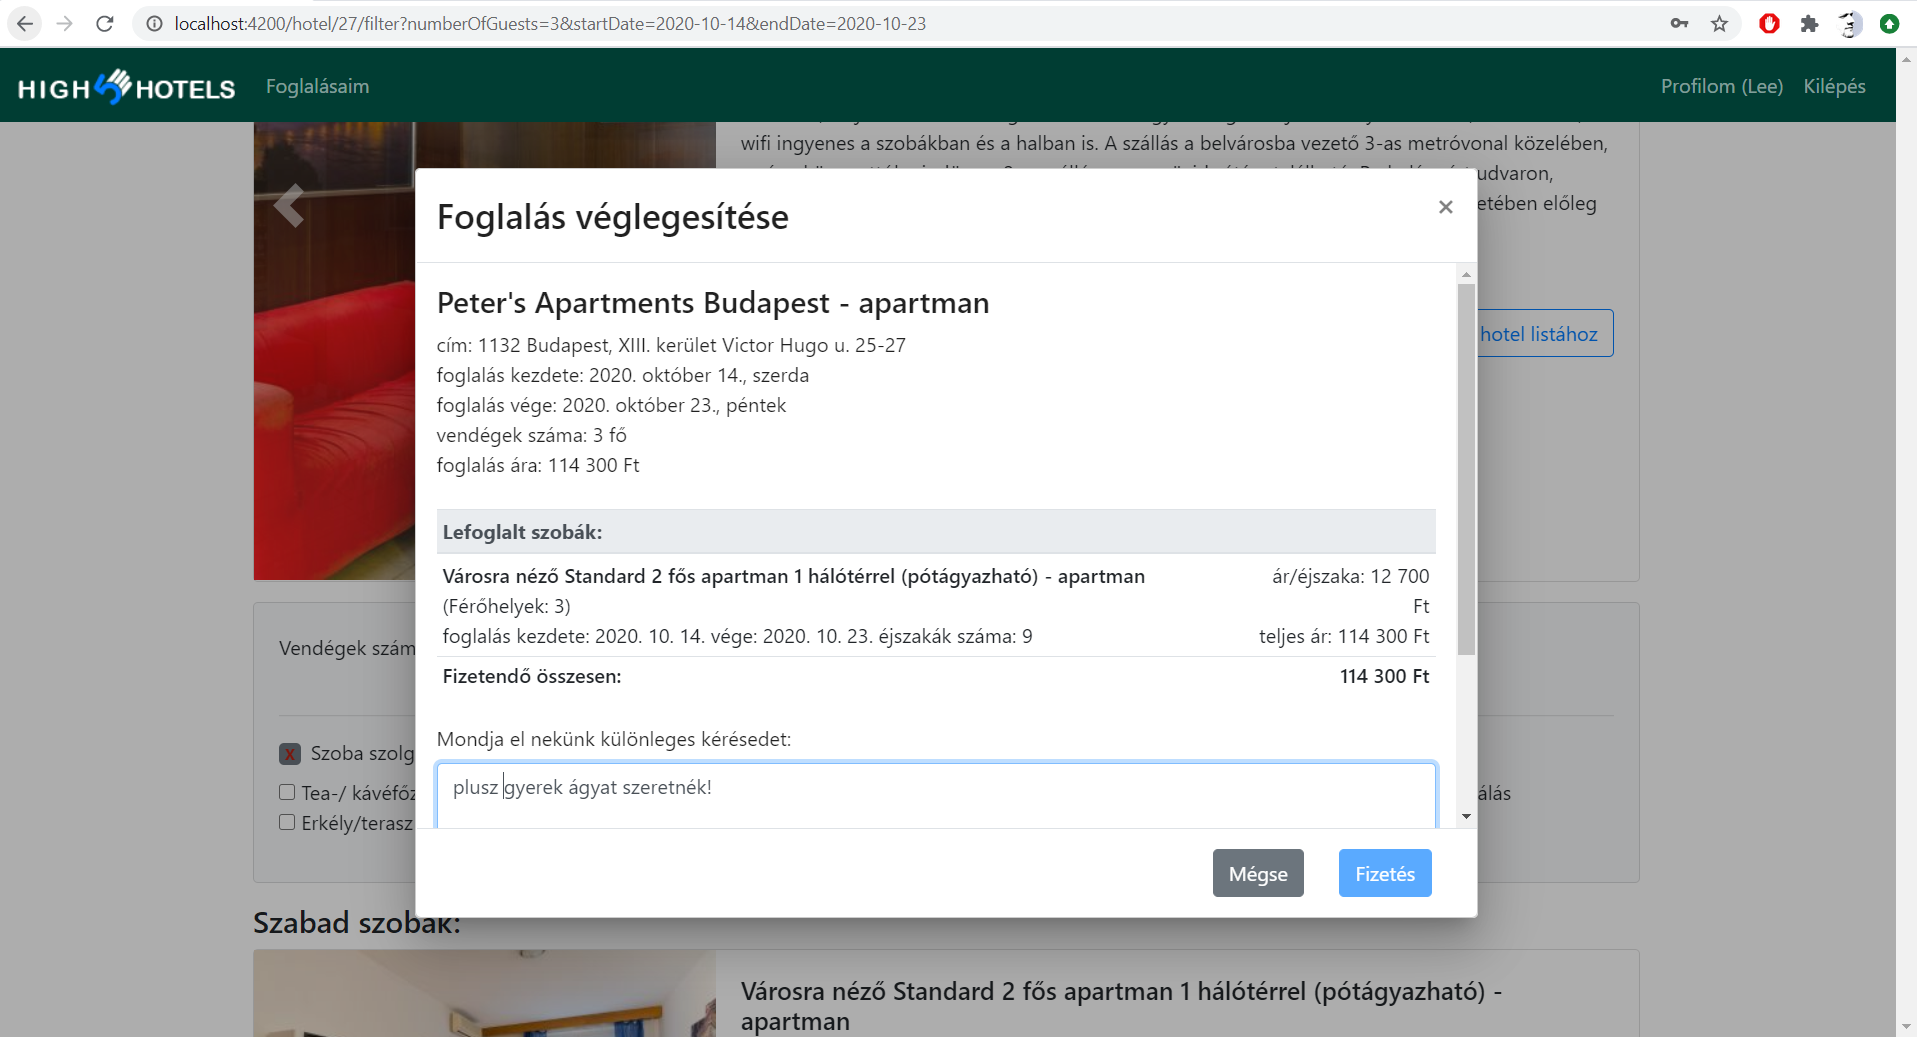This screenshot has width=1917, height=1037.
Task: Click the red Opera-style extension icon
Action: [x=1769, y=23]
